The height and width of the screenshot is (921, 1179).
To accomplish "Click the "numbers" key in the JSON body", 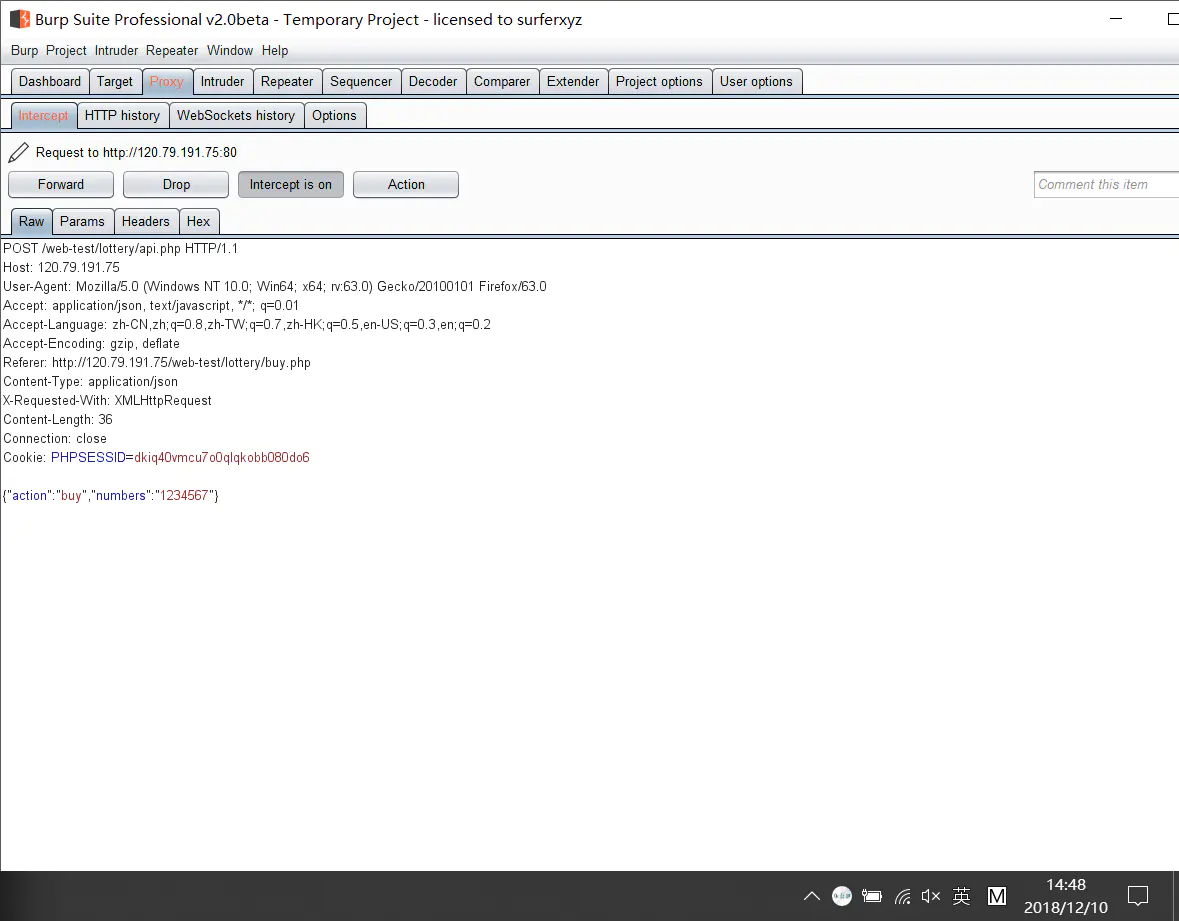I will 120,495.
